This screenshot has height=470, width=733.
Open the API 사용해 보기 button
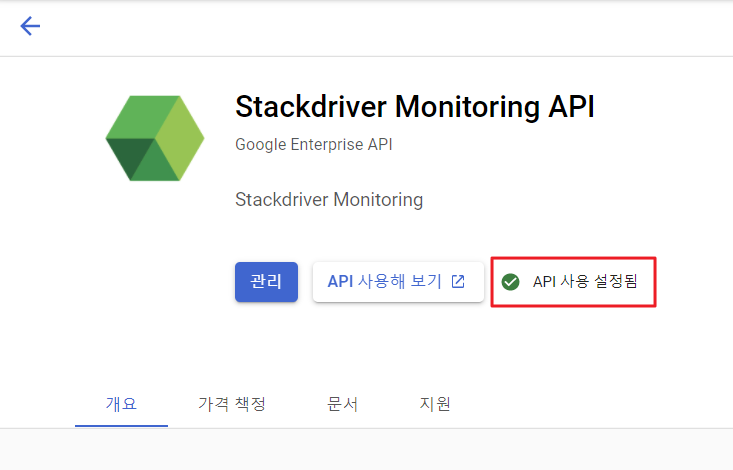pyautogui.click(x=397, y=282)
